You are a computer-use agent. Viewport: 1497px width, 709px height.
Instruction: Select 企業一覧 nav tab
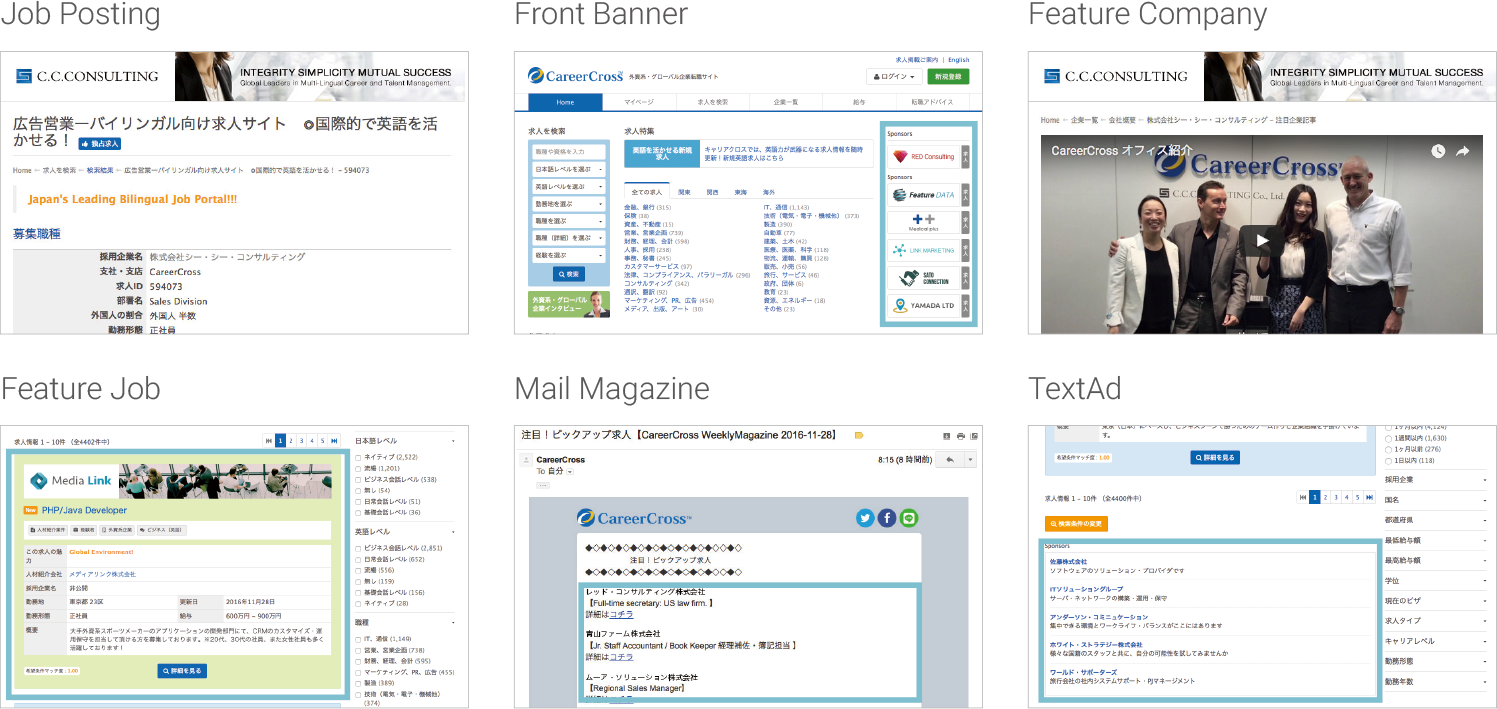coord(786,102)
